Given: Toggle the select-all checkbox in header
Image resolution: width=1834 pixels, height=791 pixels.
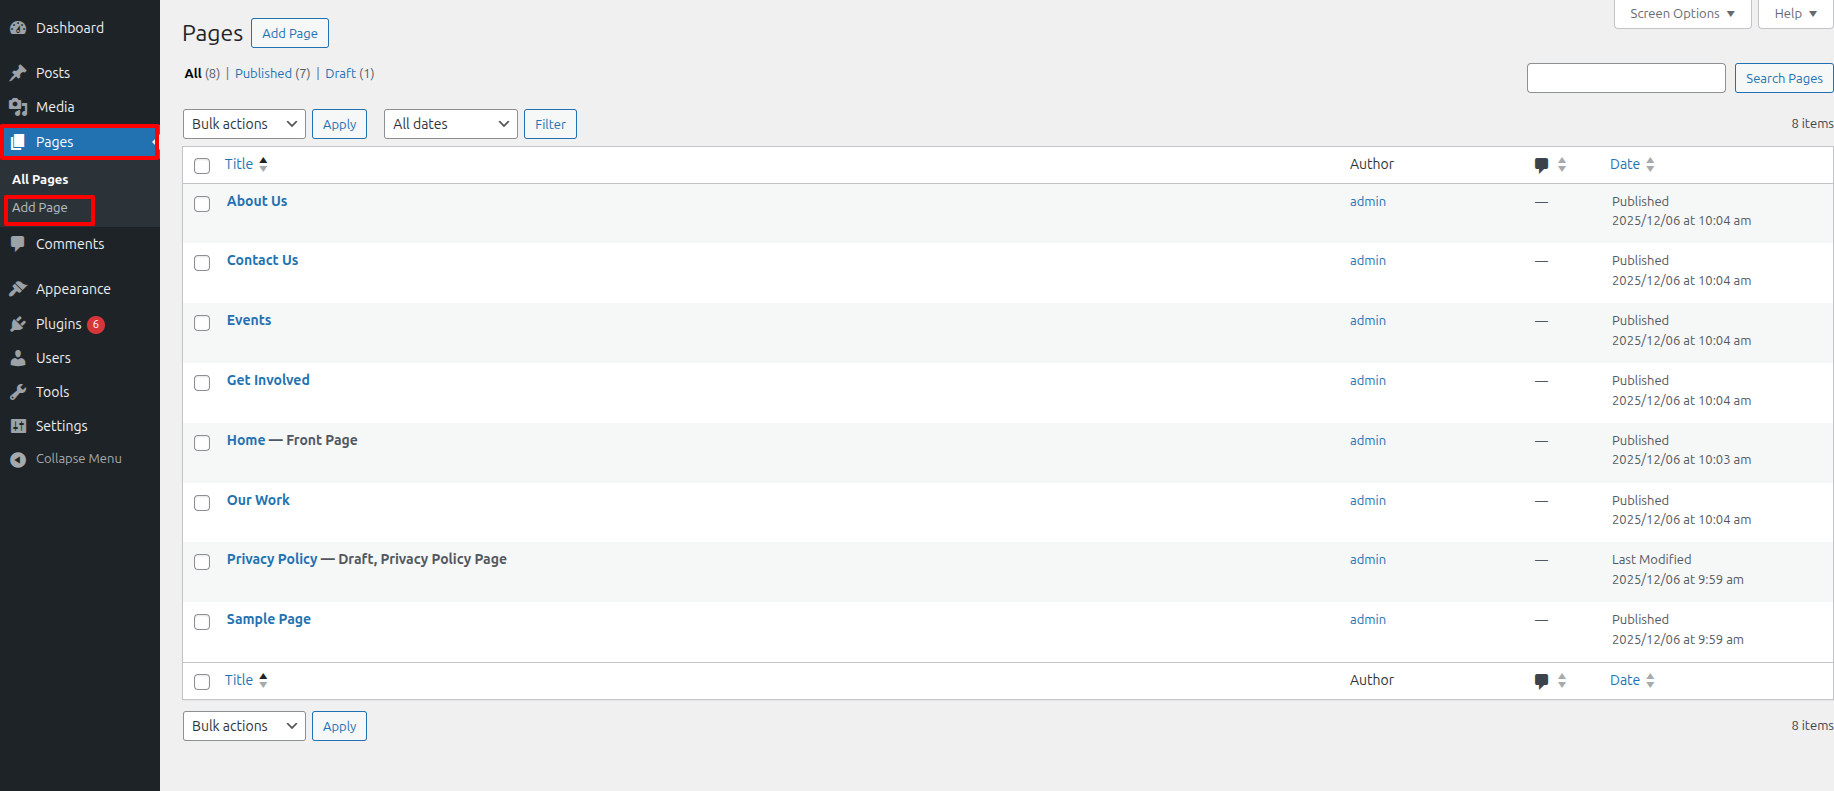Looking at the screenshot, I should (x=202, y=166).
